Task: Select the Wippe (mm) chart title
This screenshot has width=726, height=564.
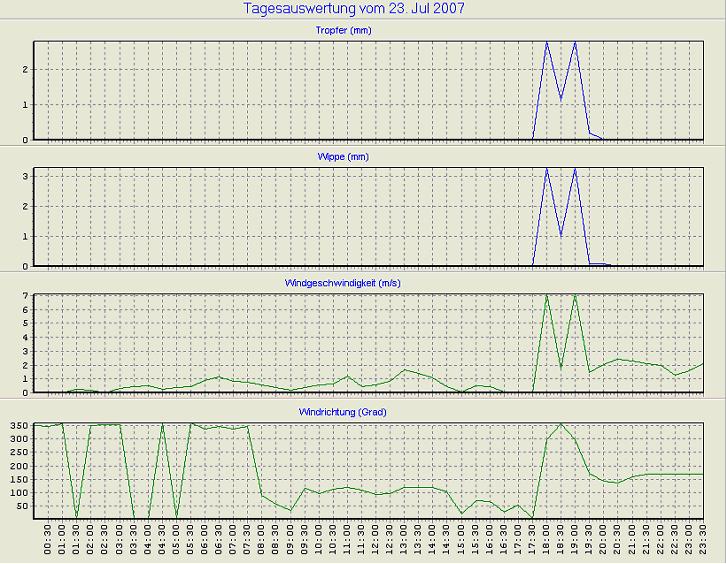Action: 368,158
